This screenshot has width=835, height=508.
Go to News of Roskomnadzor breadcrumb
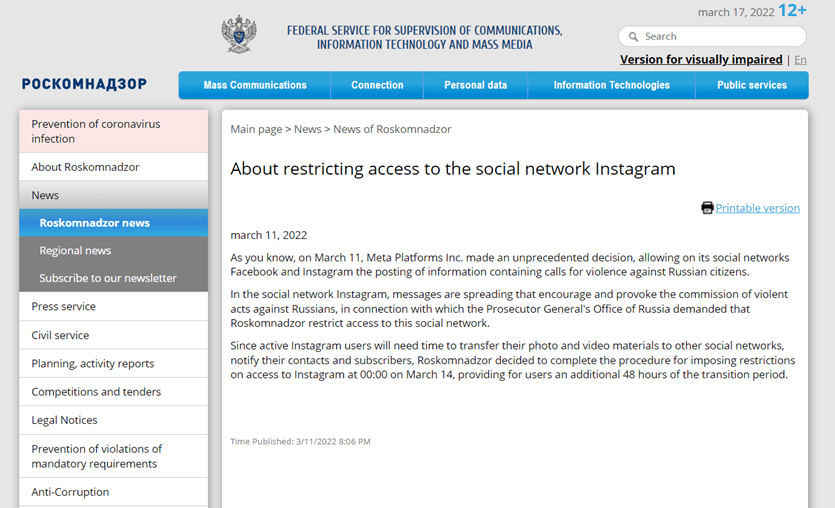(392, 129)
